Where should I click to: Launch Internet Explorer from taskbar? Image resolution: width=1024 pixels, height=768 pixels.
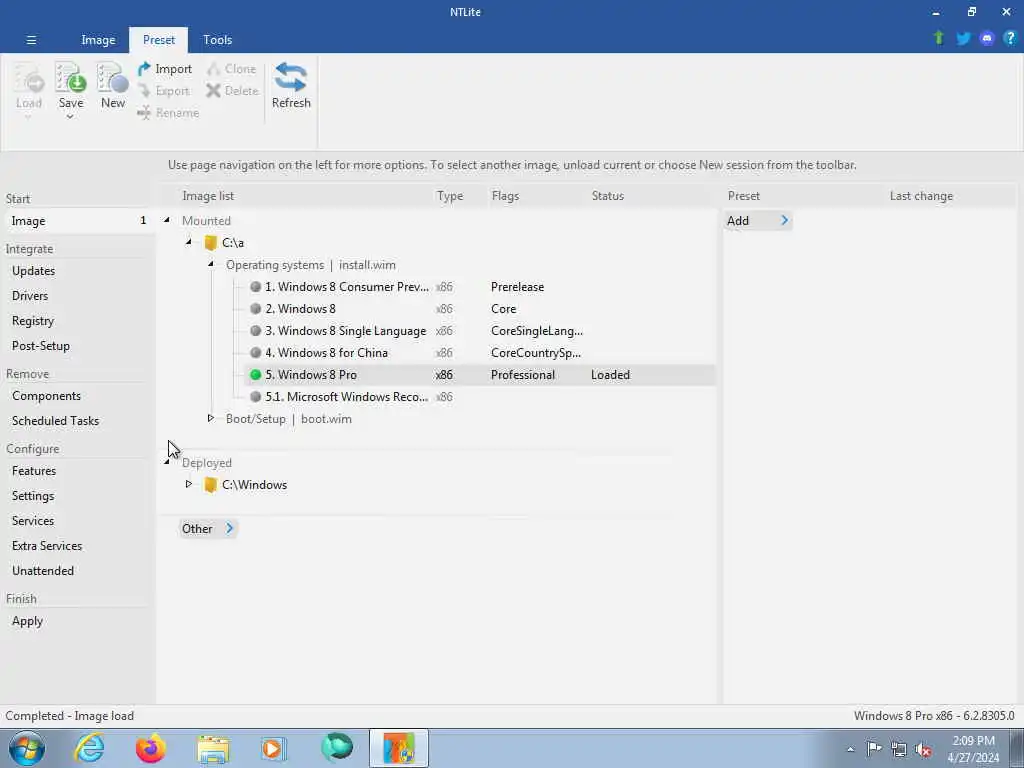pos(89,748)
